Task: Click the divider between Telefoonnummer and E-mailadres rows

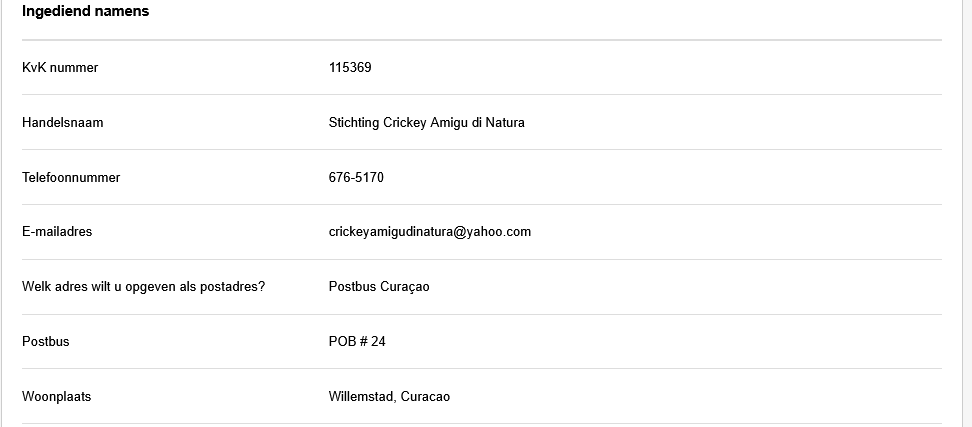Action: coord(481,205)
